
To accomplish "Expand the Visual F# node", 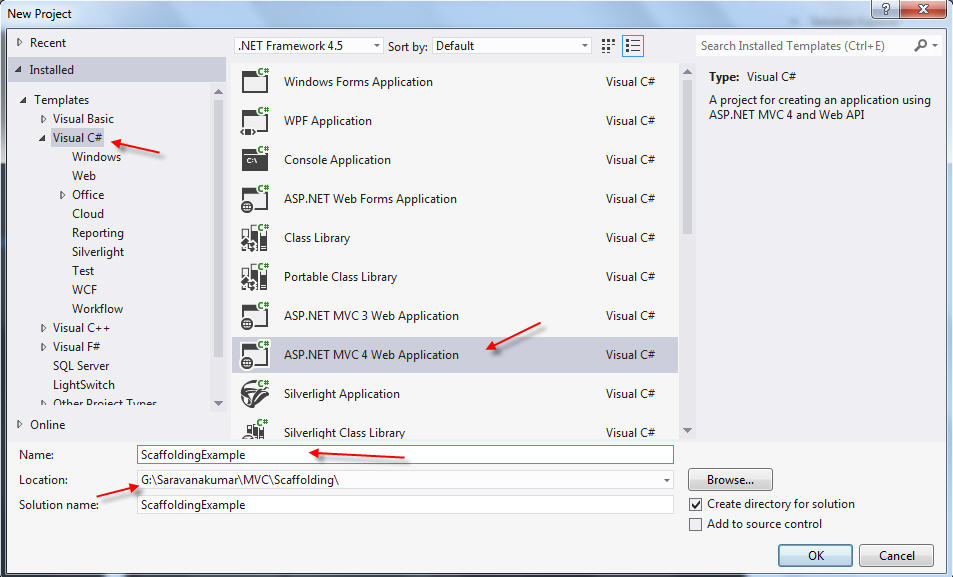I will (x=43, y=347).
